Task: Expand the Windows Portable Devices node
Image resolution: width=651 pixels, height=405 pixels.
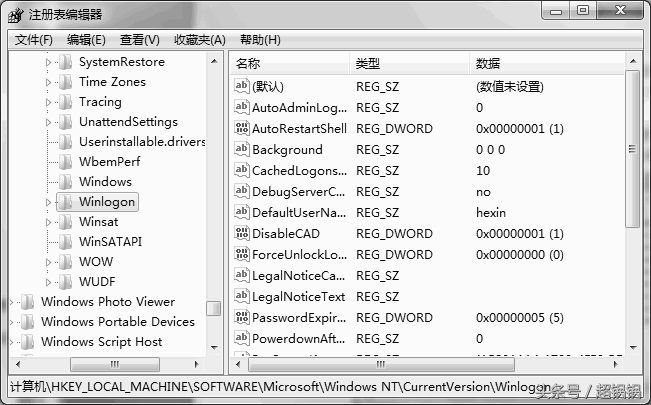Action: (x=12, y=322)
